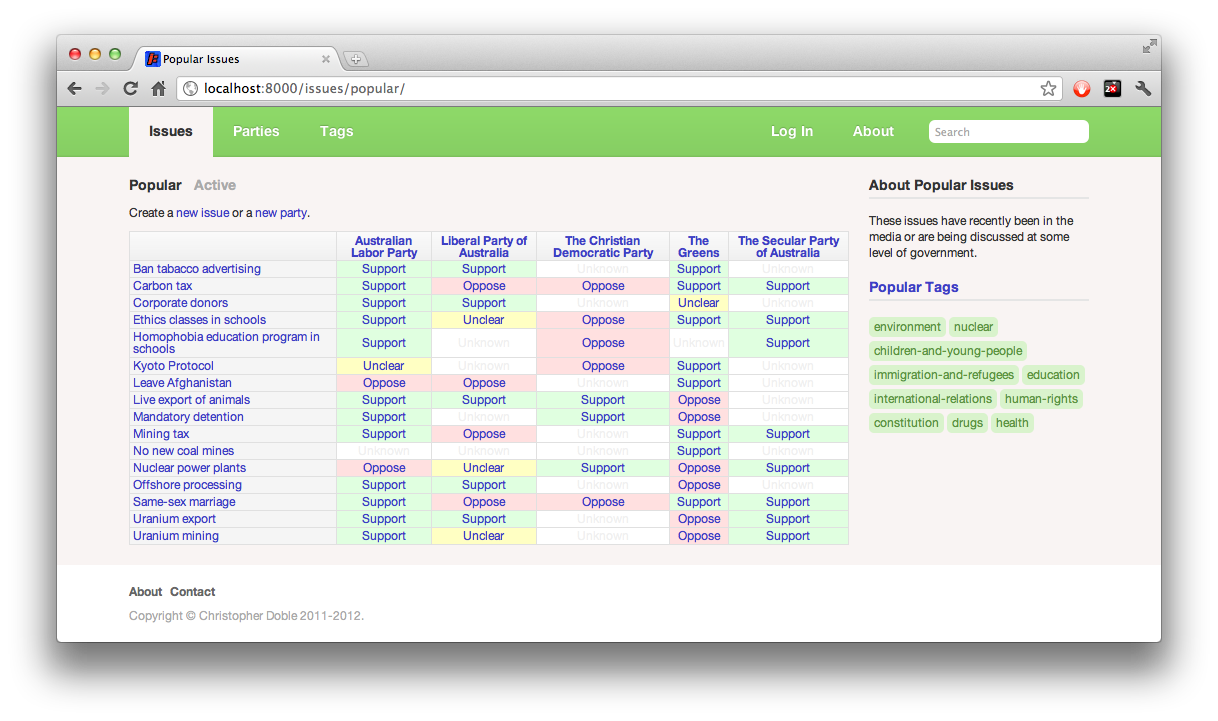Go back with the browser back arrow
This screenshot has width=1218, height=721.
coord(75,88)
